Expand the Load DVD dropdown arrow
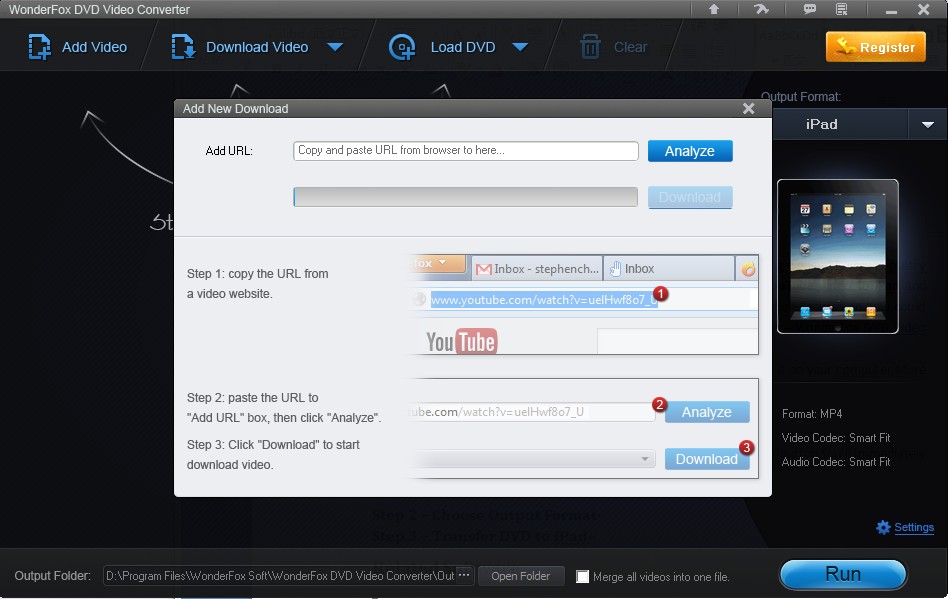 (520, 47)
